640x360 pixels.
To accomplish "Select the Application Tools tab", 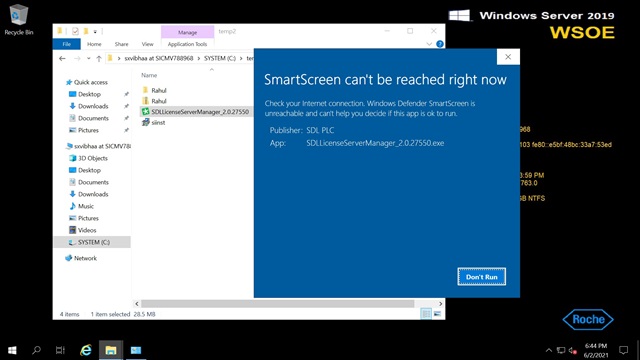I will (187, 44).
